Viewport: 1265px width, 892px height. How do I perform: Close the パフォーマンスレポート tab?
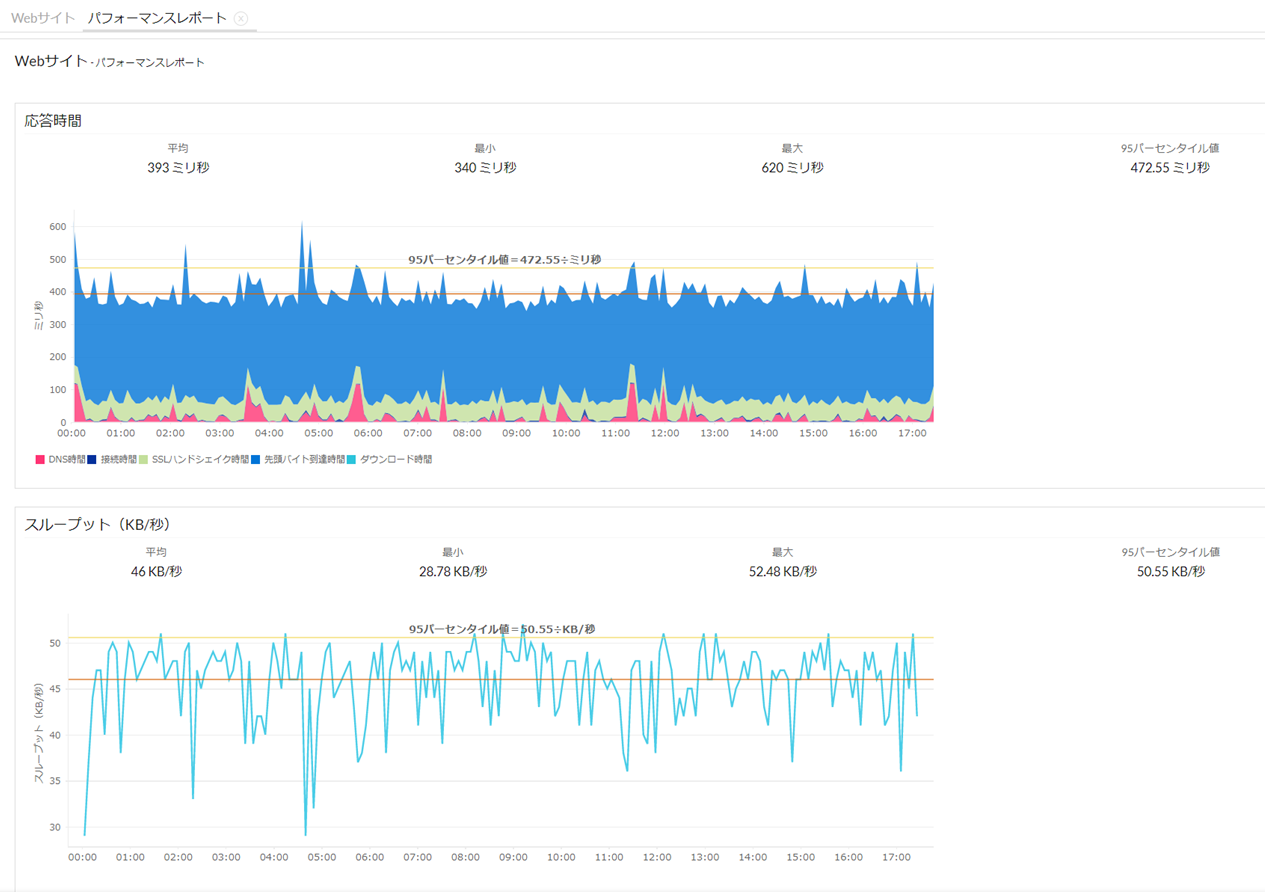coord(241,18)
